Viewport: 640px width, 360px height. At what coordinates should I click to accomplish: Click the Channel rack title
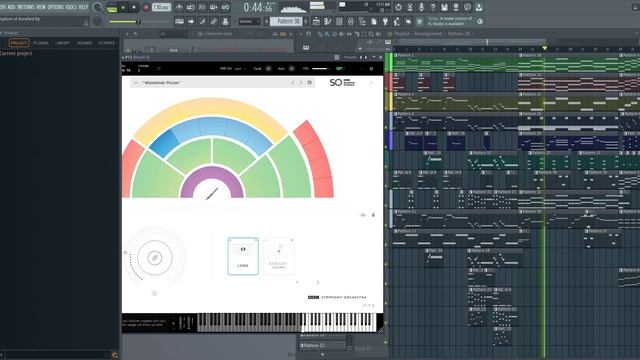pyautogui.click(x=218, y=34)
